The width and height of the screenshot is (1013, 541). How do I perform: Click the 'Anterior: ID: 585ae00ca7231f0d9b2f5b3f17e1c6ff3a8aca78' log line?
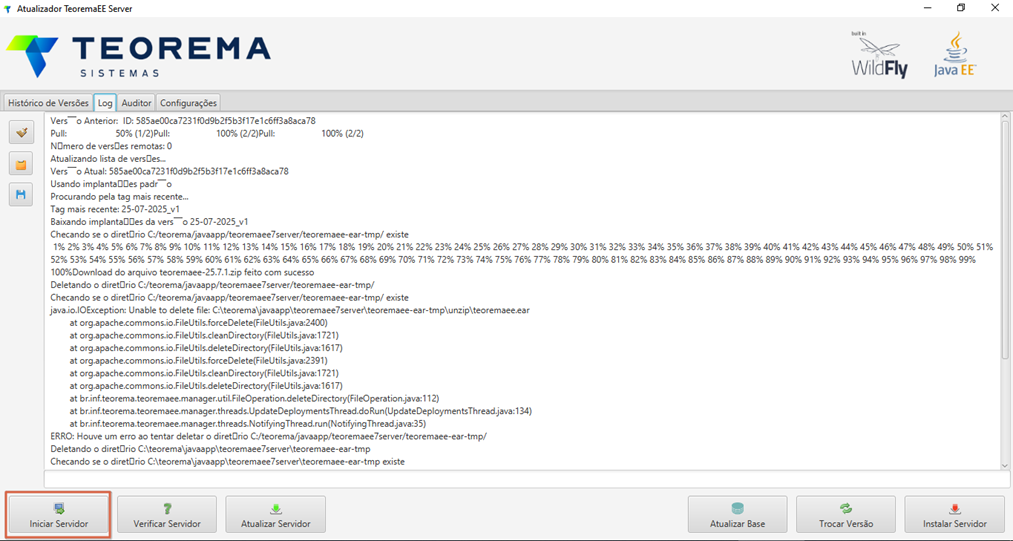click(x=183, y=121)
